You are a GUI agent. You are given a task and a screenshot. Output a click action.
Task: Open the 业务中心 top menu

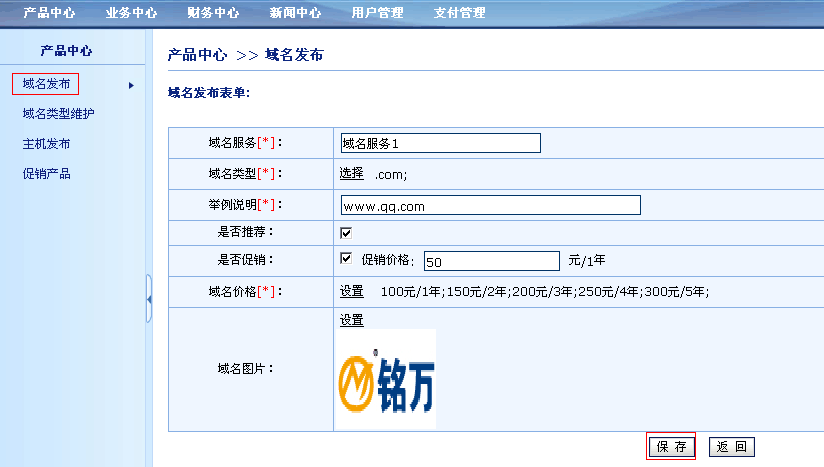131,13
